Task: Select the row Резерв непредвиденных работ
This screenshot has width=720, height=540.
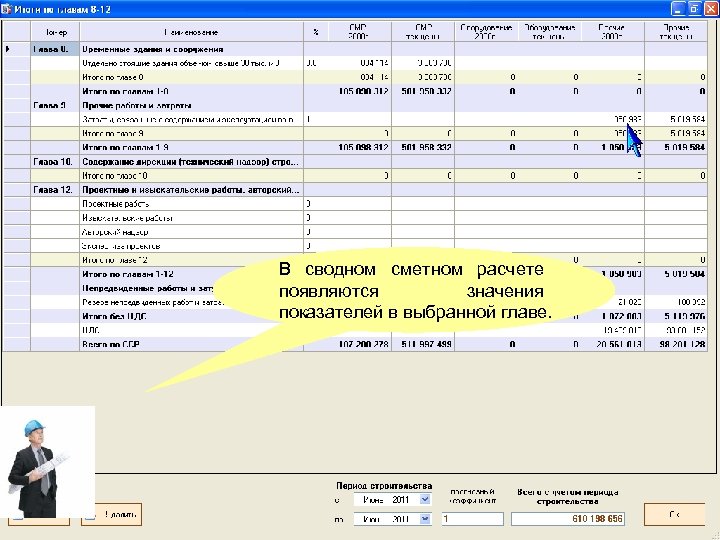Action: click(x=354, y=302)
